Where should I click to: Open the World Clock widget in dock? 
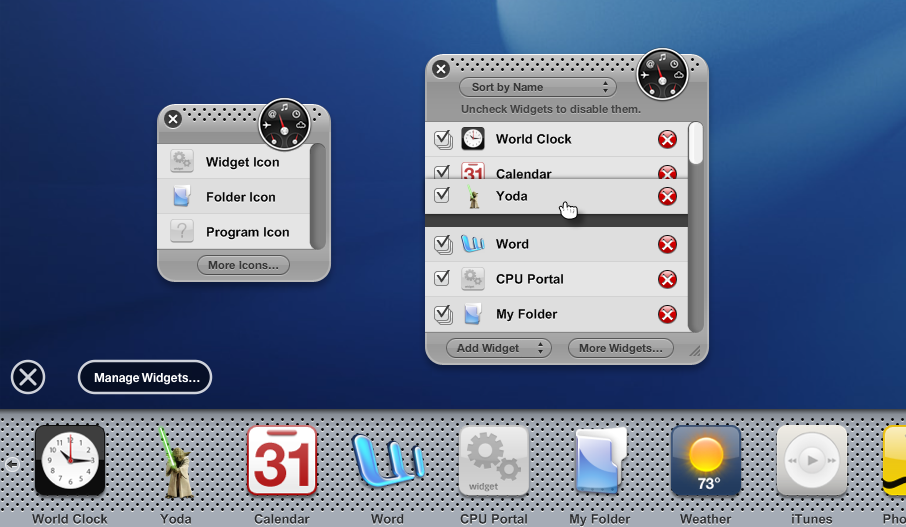[x=70, y=461]
